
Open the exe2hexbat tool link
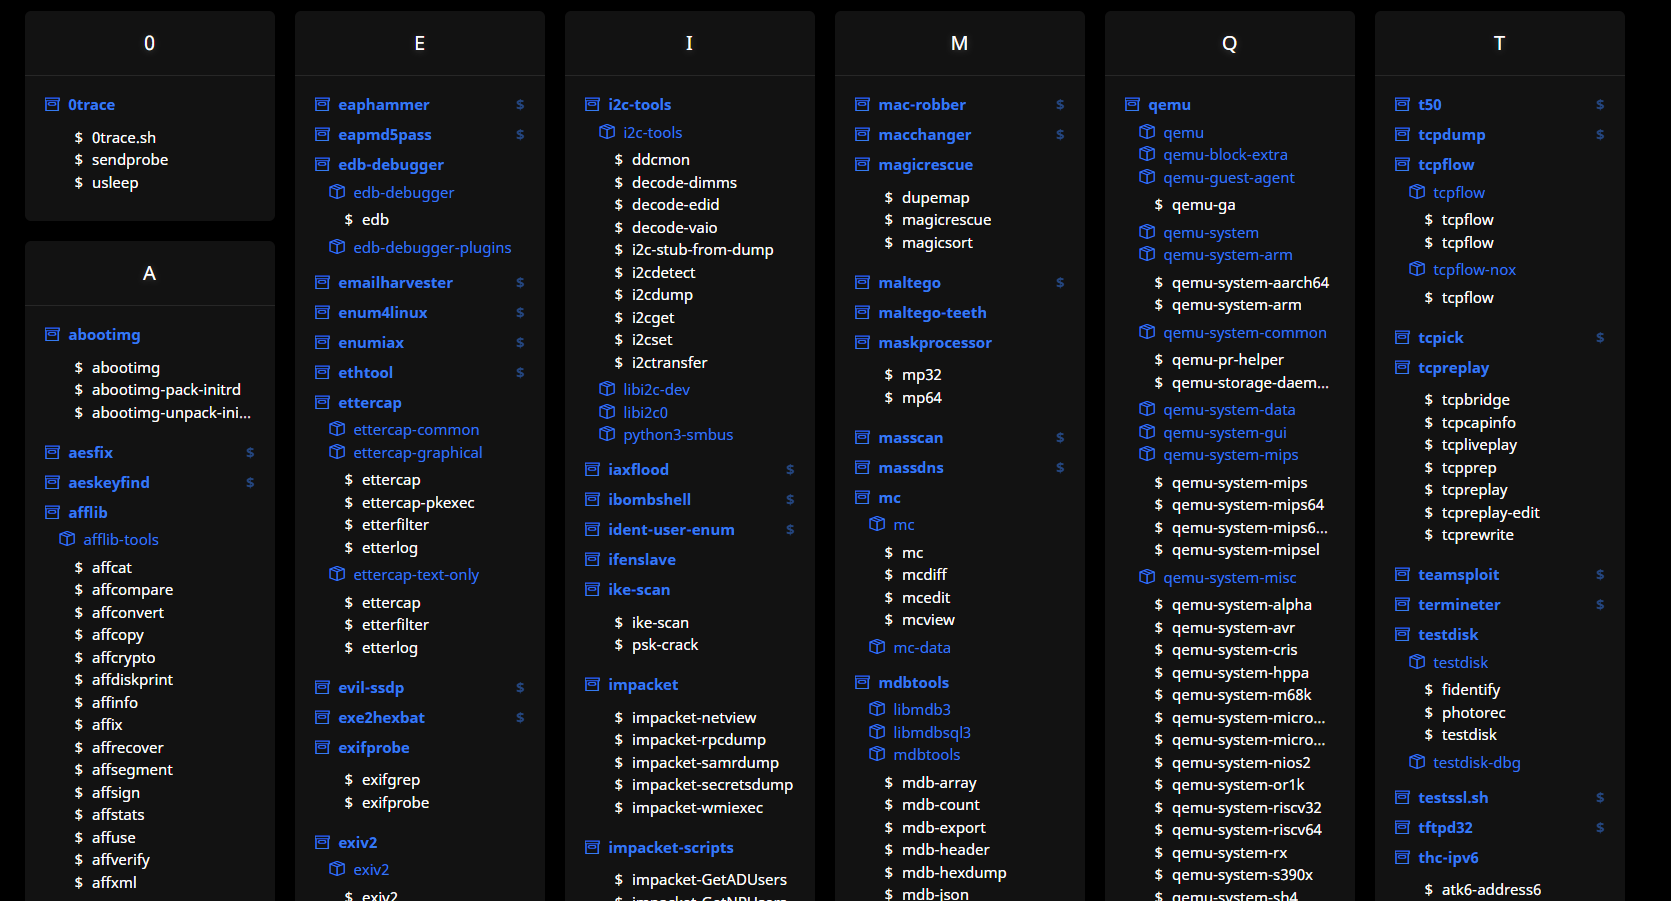[x=381, y=717]
